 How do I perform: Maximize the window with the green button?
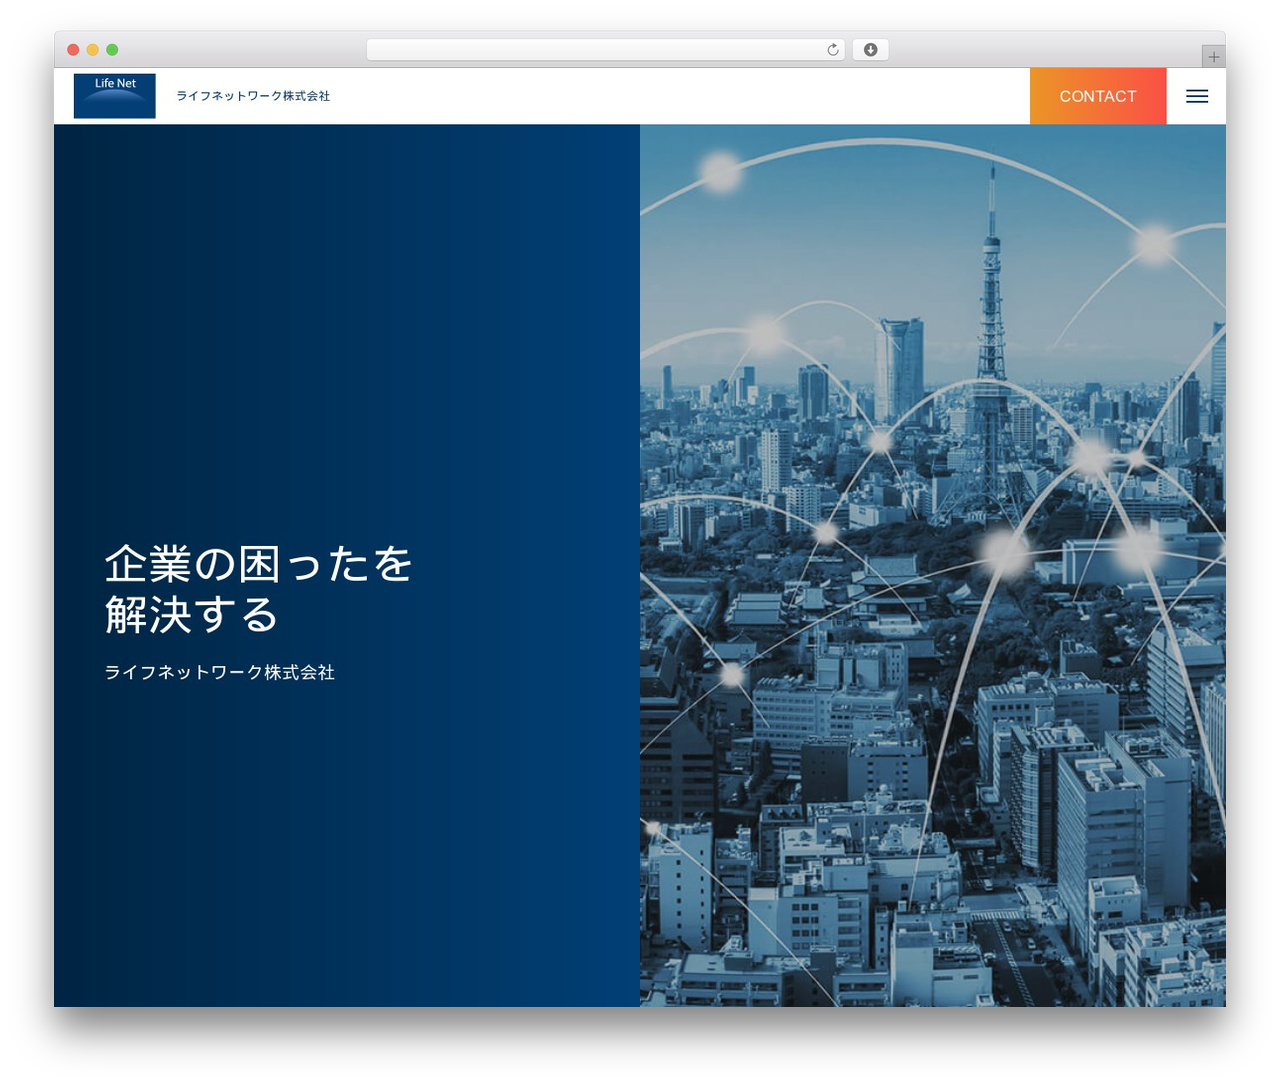112,50
